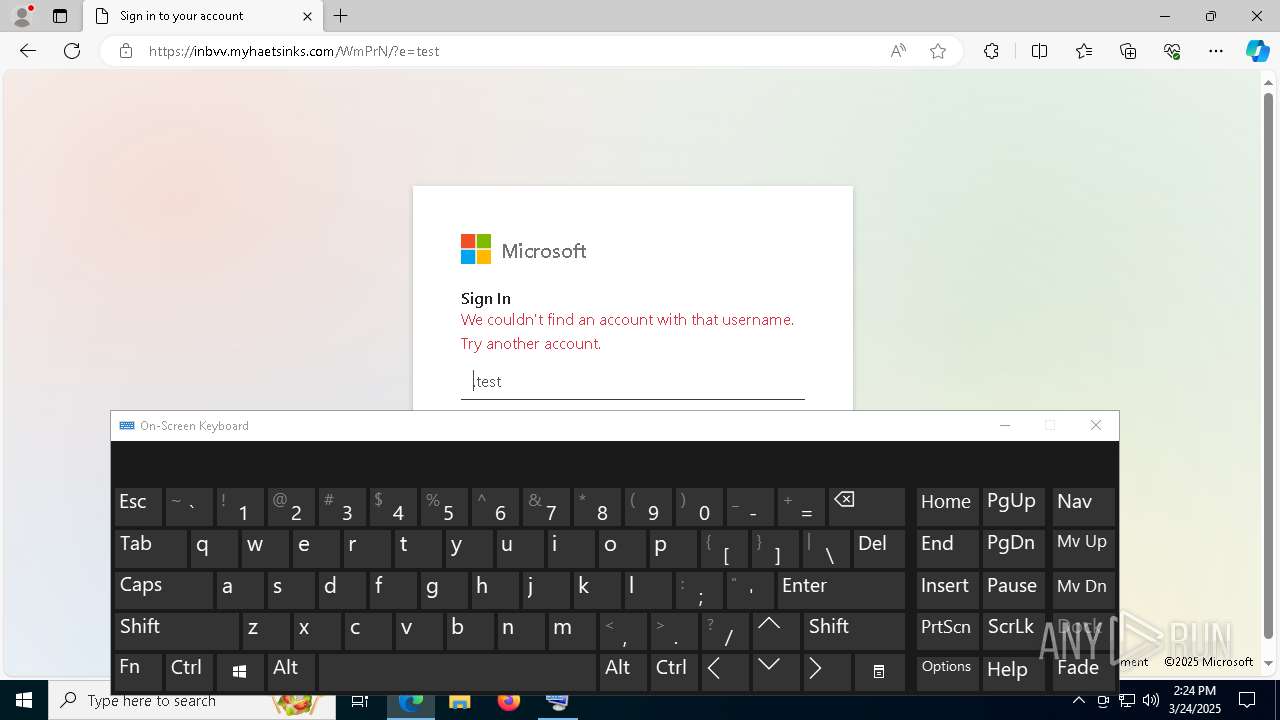Image resolution: width=1280 pixels, height=720 pixels.
Task: Toggle the Fn key
Action: (137, 672)
